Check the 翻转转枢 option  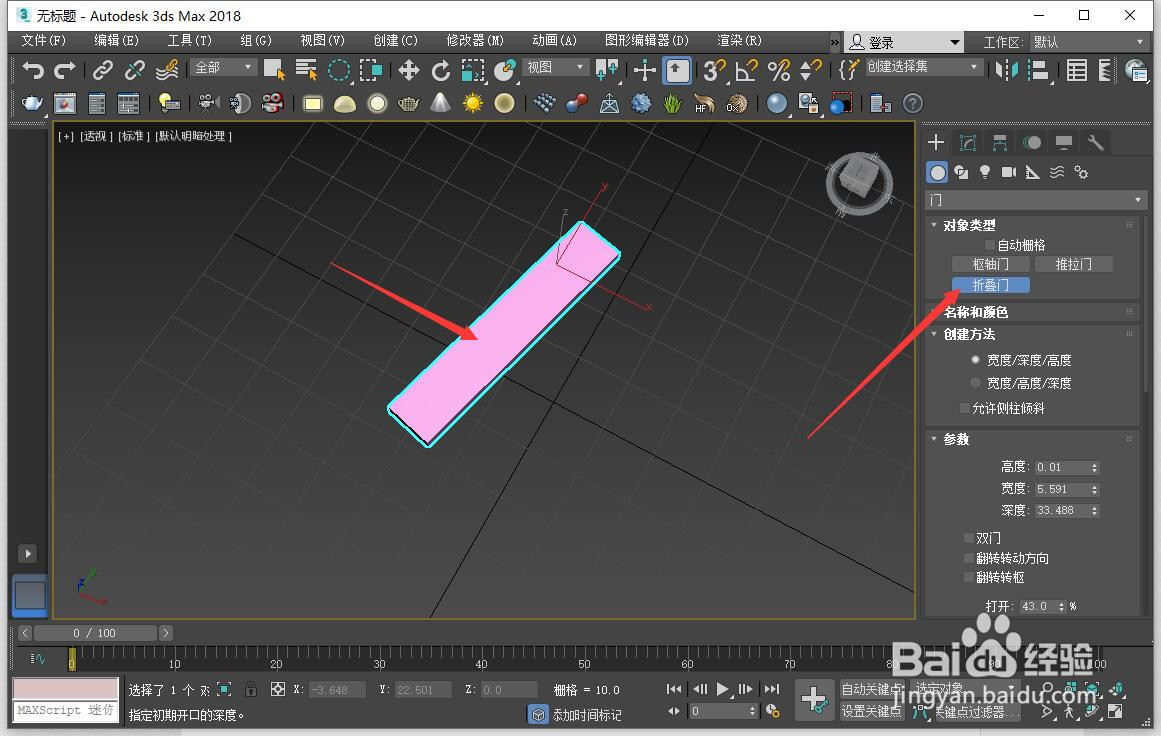(968, 578)
